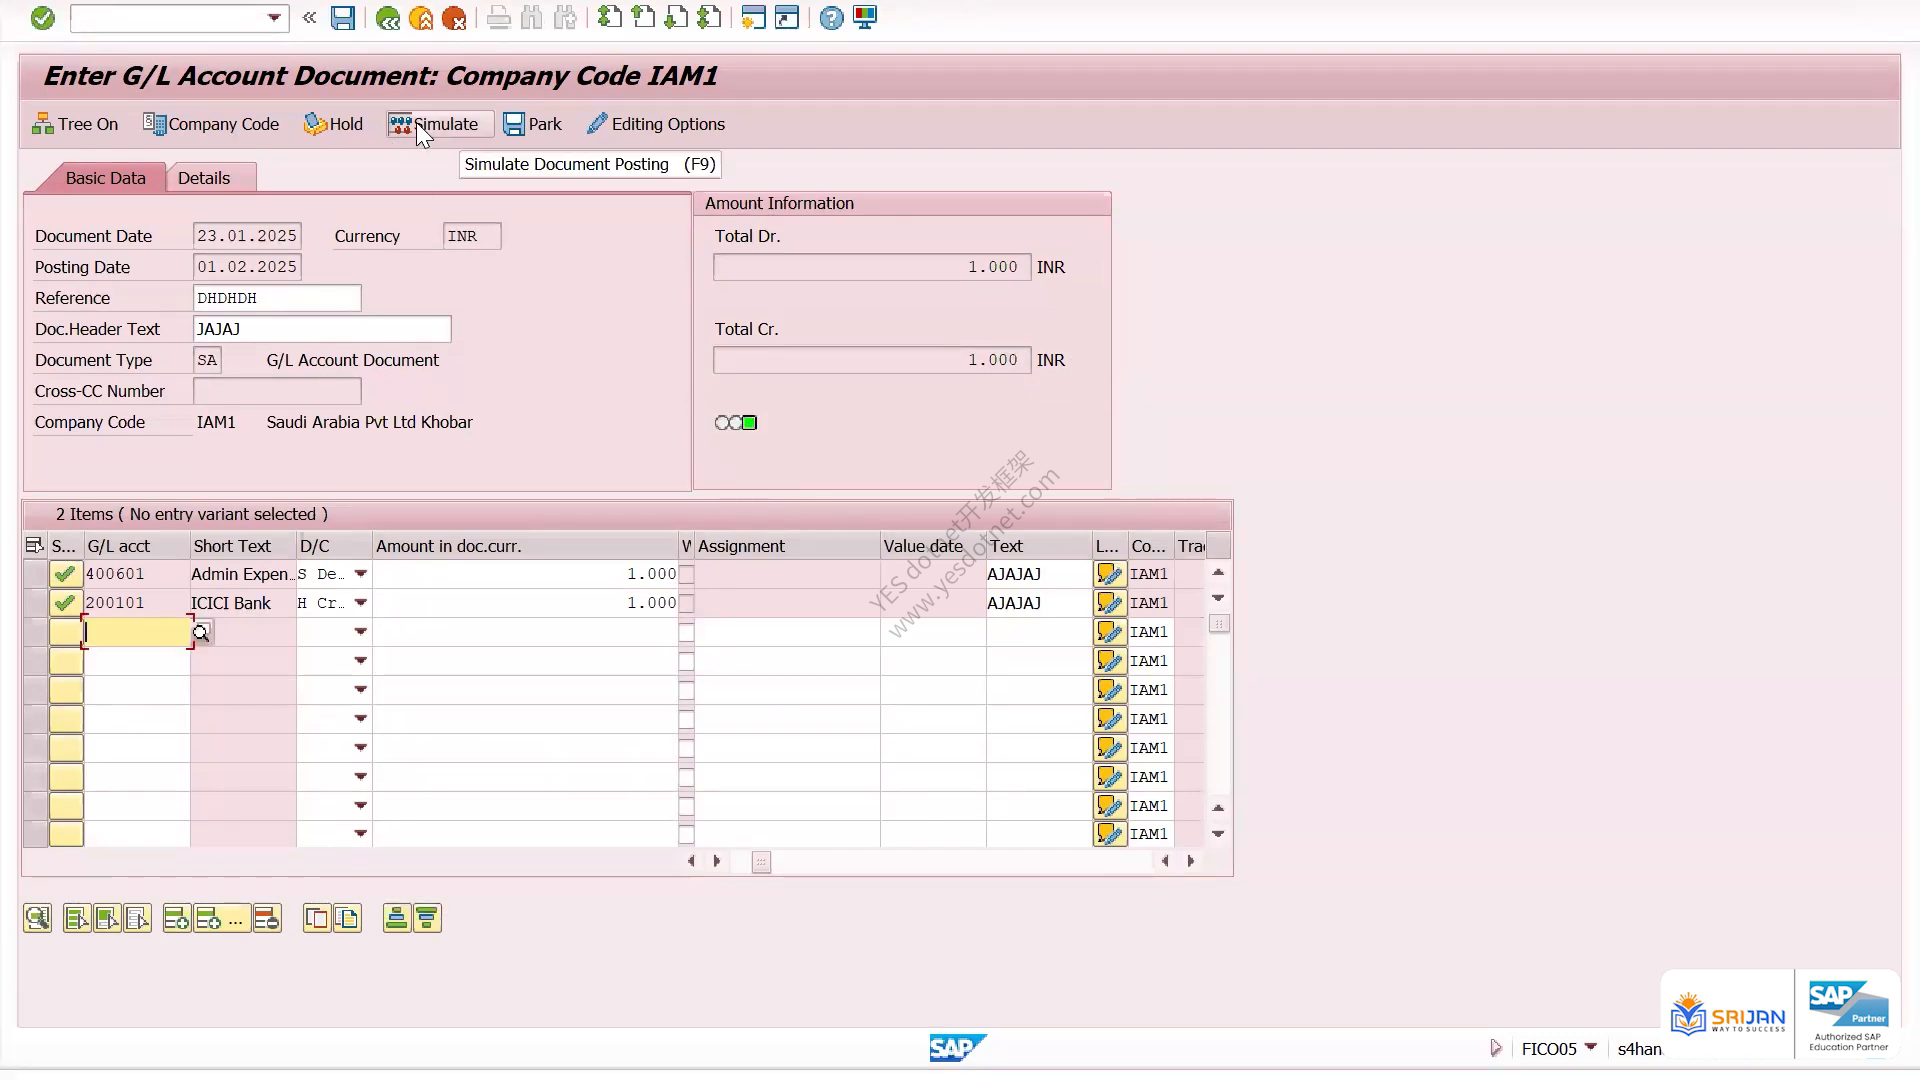
Task: Click the horizontal scrollbar handle below table
Action: (761, 862)
